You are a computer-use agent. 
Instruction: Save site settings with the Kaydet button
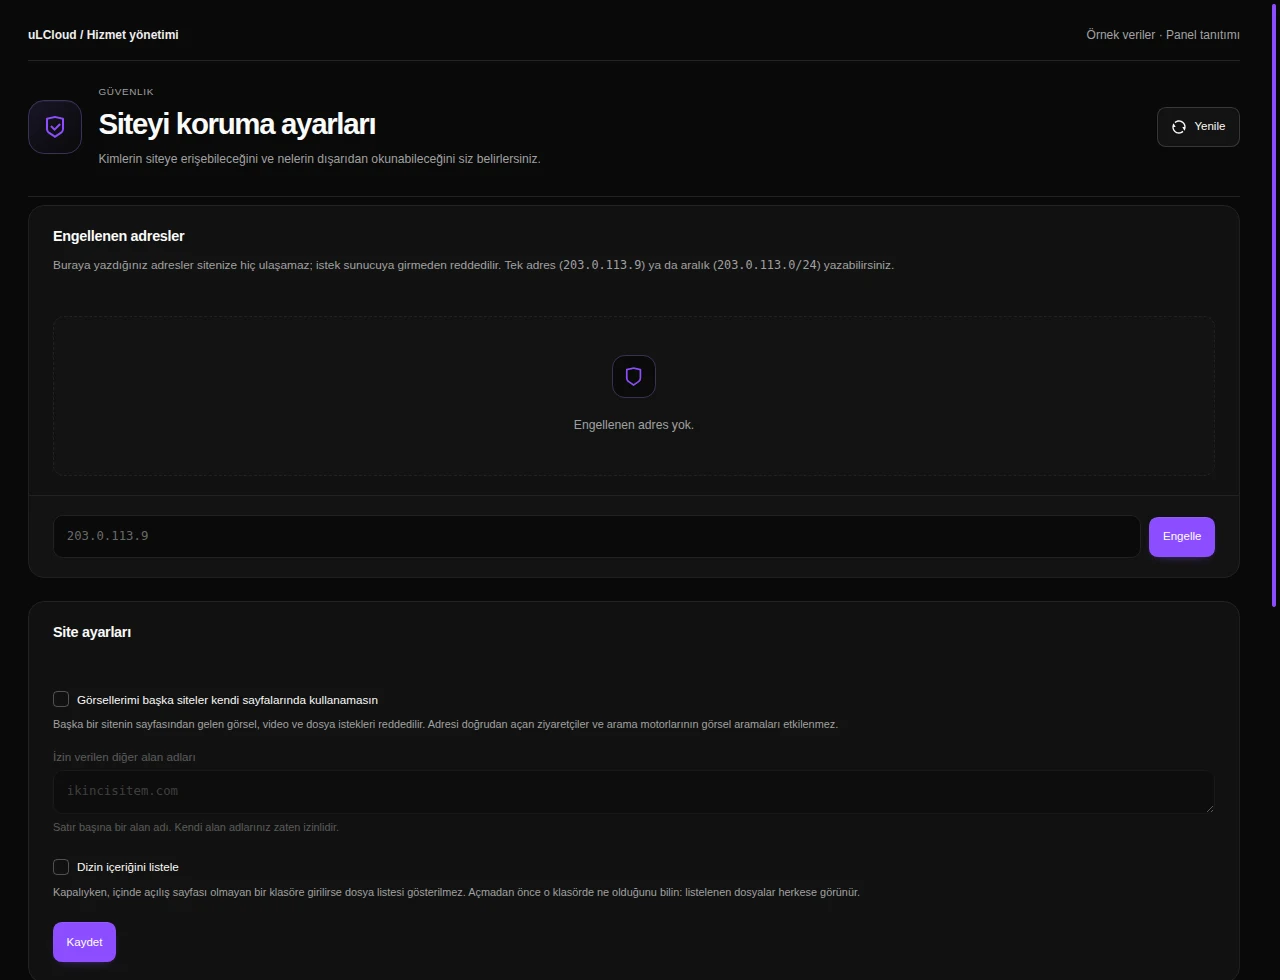tap(84, 942)
